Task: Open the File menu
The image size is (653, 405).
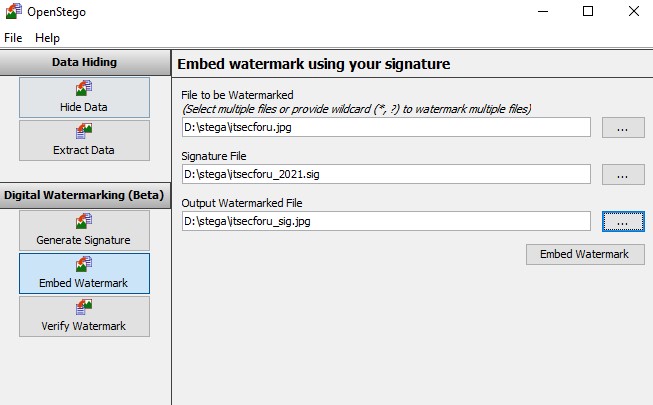Action: pos(13,37)
